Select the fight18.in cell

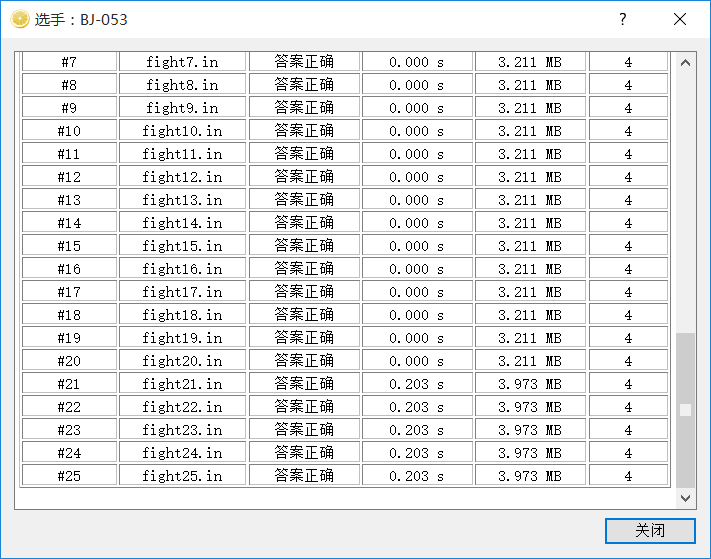pos(182,315)
